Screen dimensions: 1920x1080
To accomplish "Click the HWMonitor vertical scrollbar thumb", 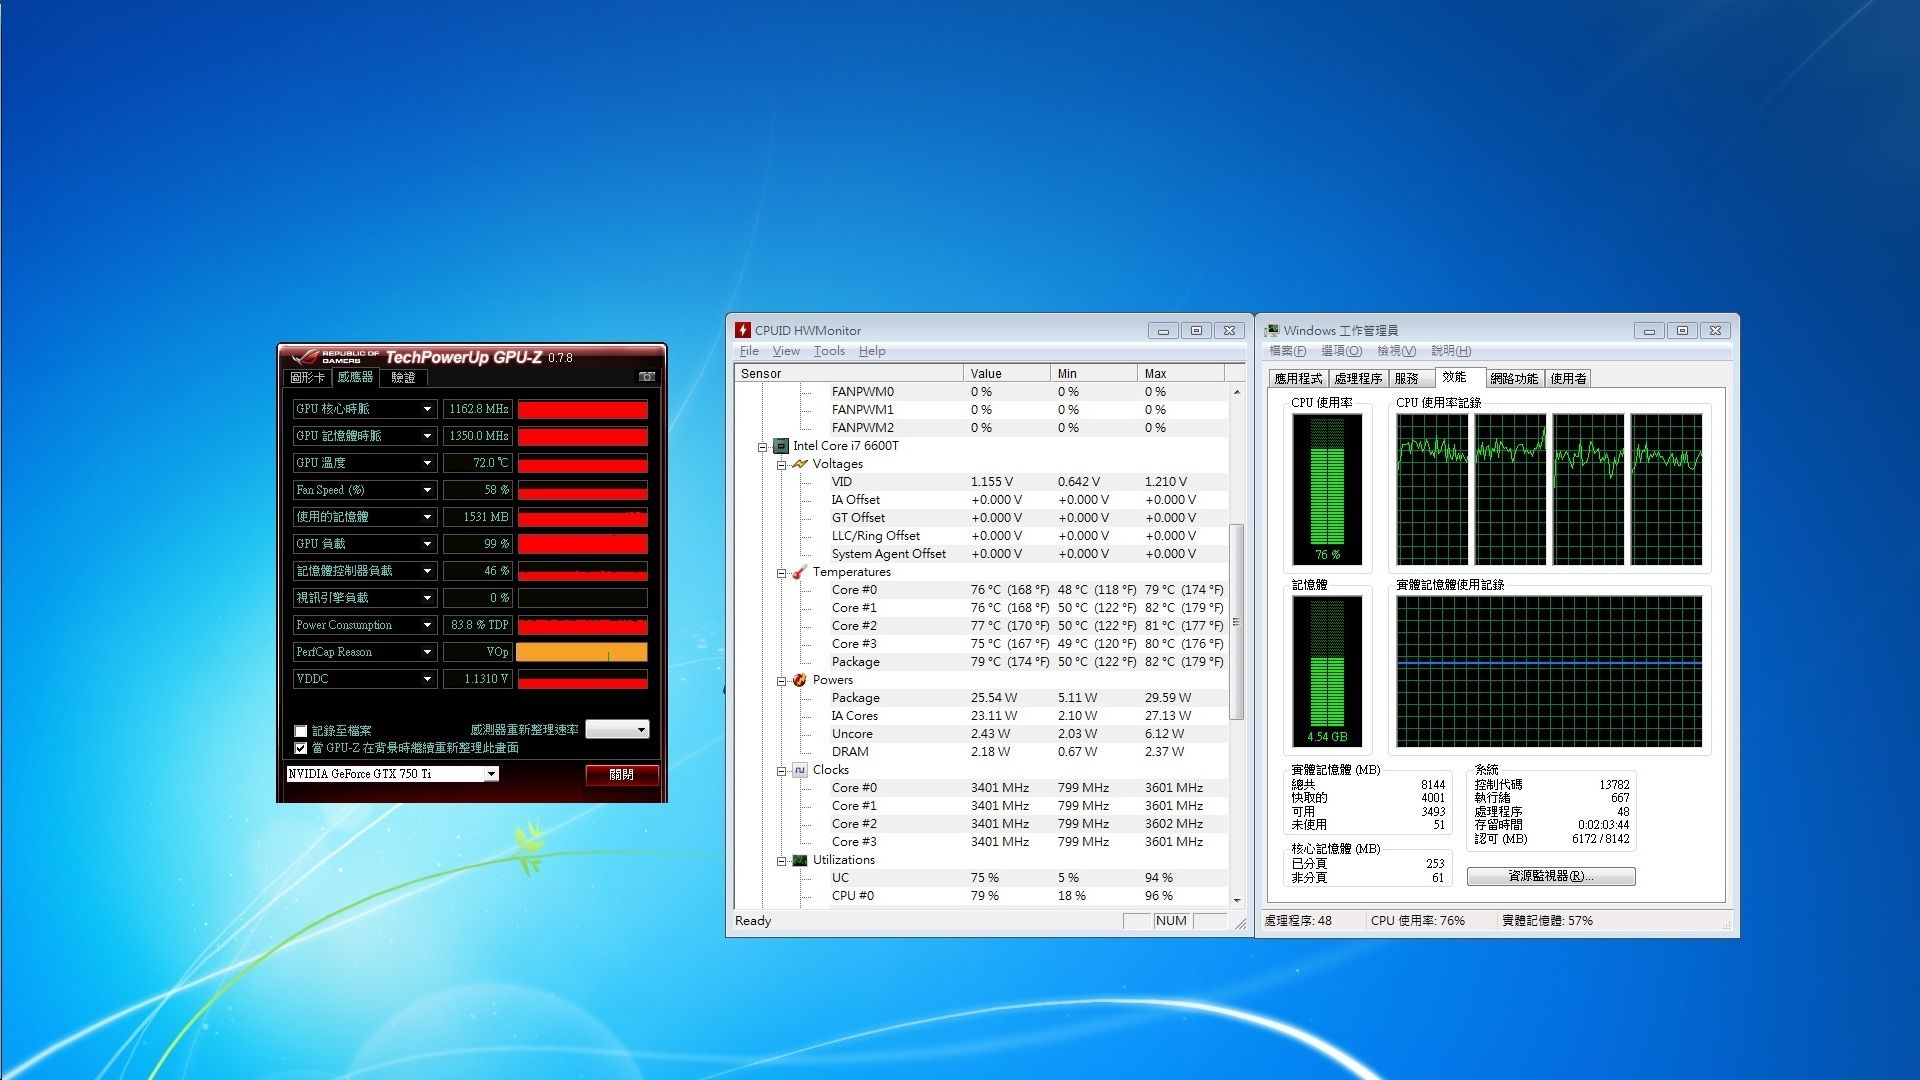I will pos(1237,622).
